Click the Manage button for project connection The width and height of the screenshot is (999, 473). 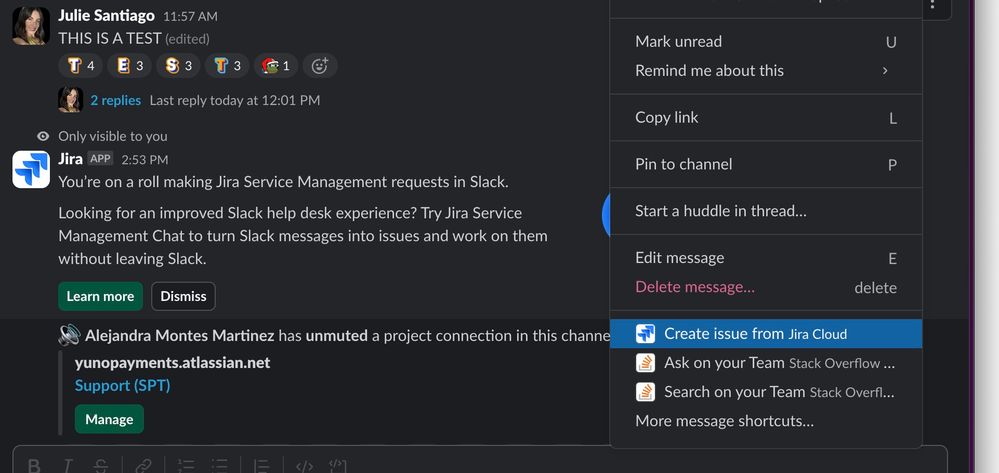(109, 419)
